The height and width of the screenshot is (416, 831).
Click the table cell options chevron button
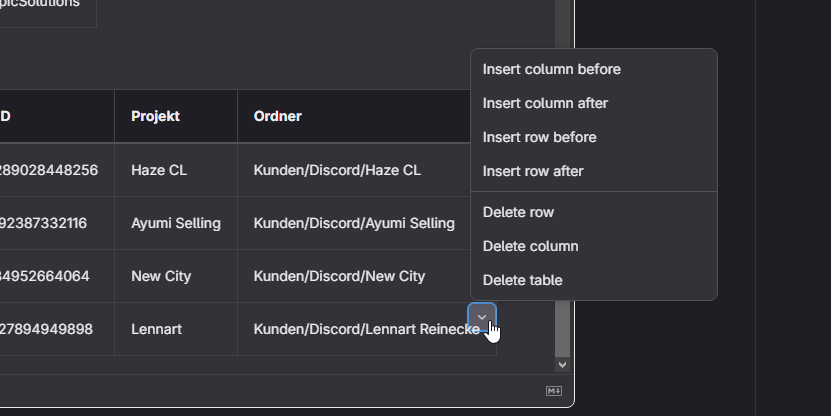point(482,318)
